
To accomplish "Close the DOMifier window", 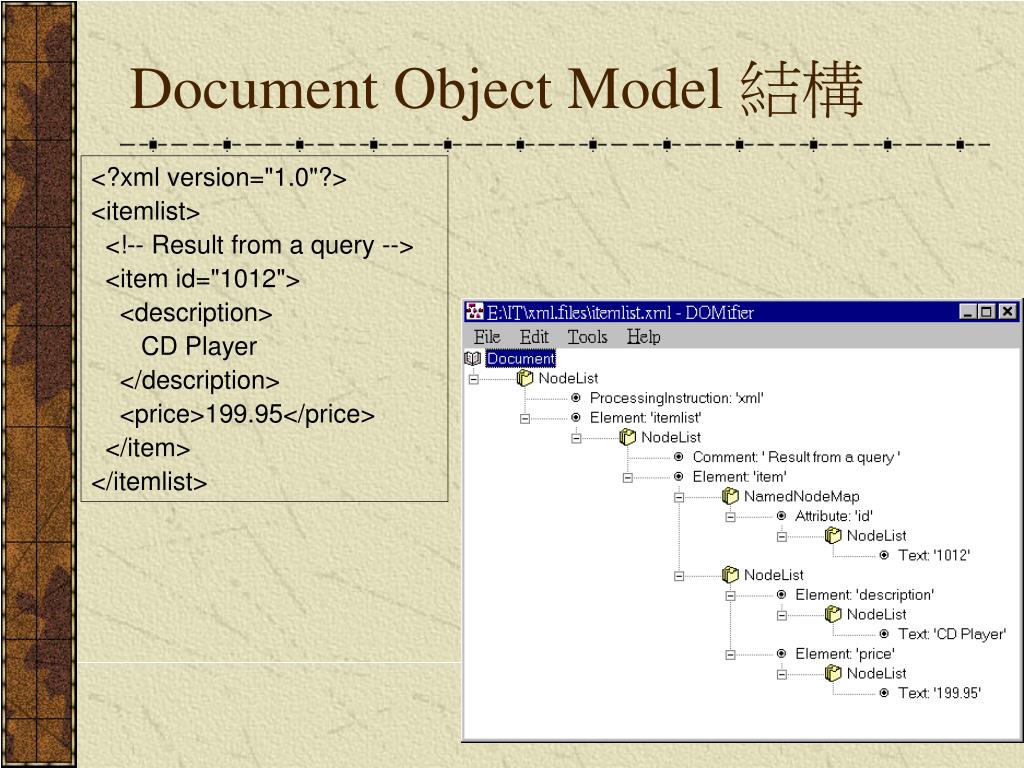I will [1008, 312].
